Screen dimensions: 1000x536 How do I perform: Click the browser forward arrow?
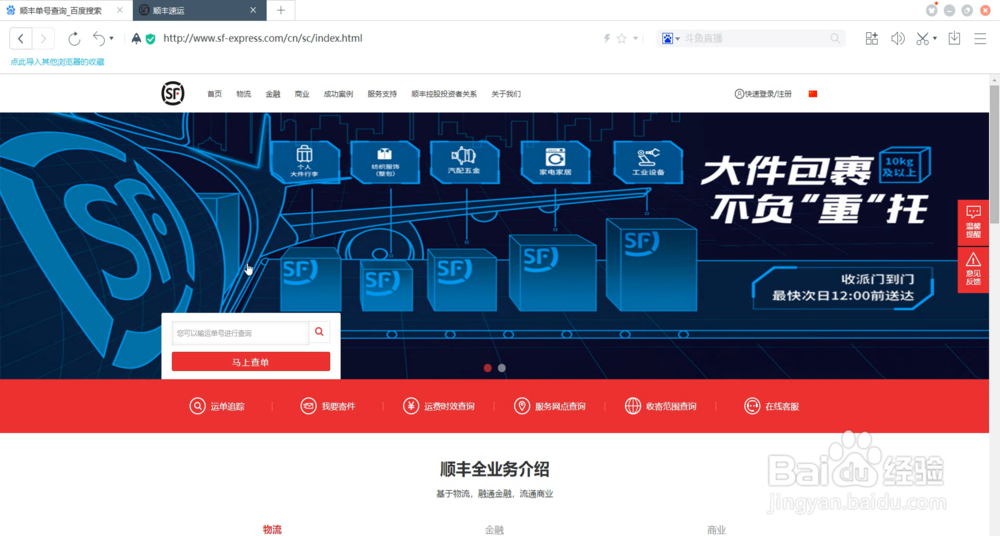pos(43,38)
